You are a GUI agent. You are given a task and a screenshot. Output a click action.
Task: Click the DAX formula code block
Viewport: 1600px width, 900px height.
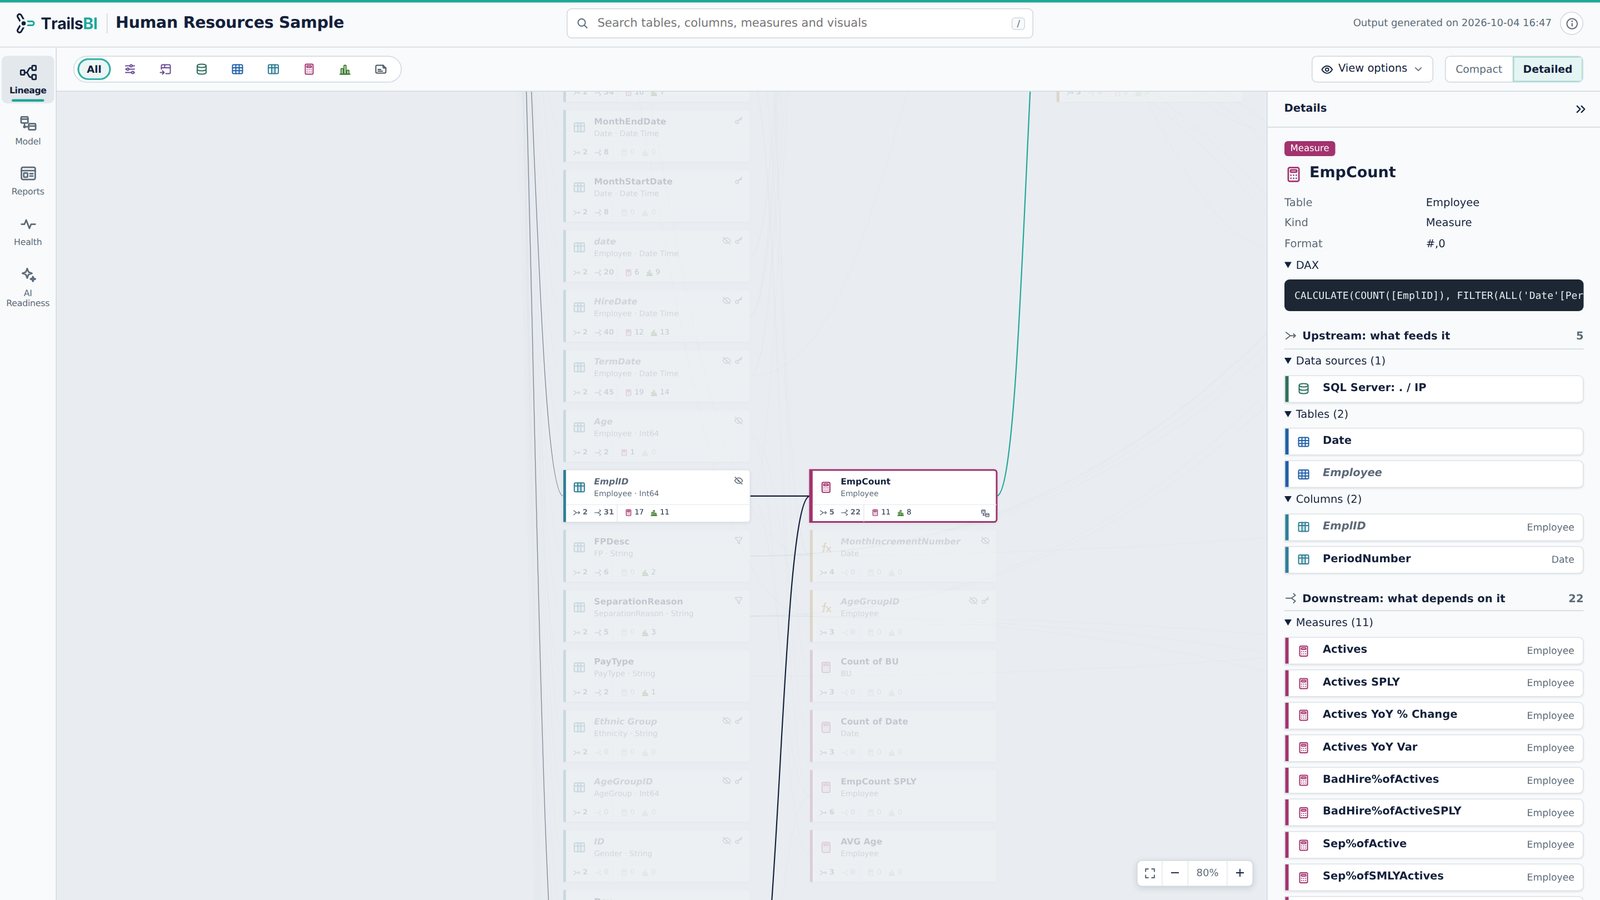click(x=1434, y=296)
